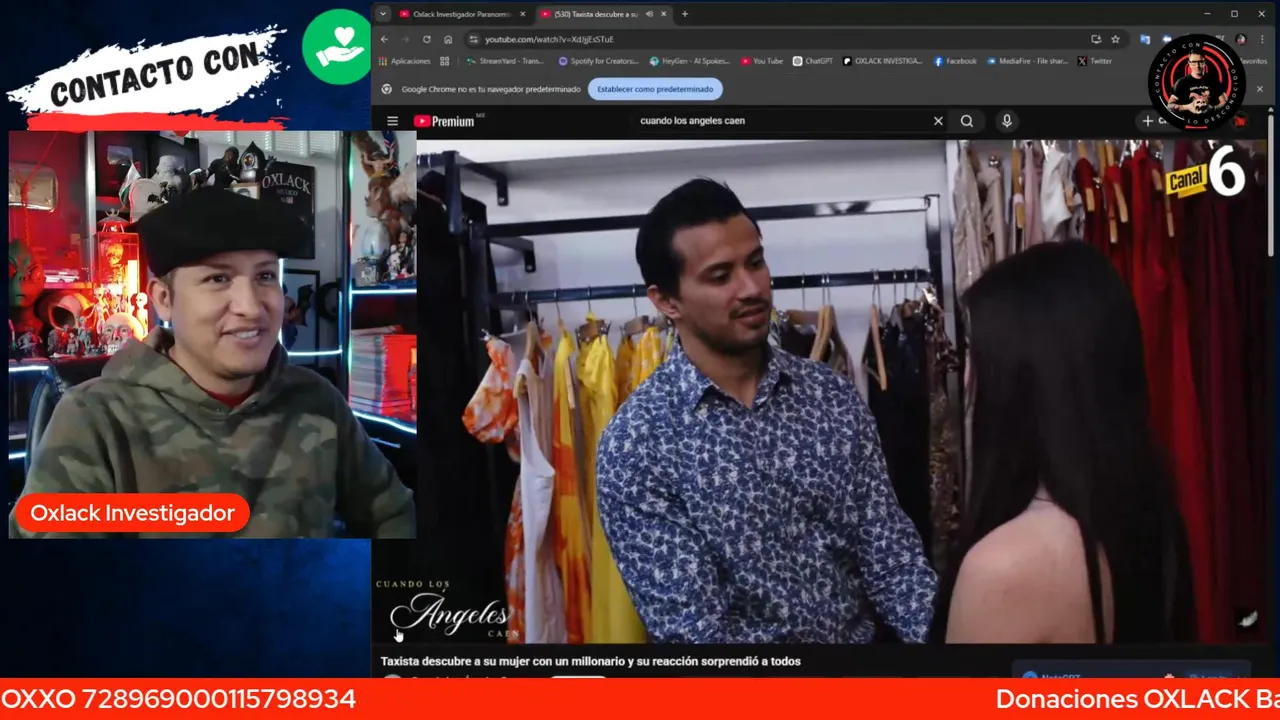Dismiss the default browser notification bar
The height and width of the screenshot is (720, 1280).
tap(1259, 89)
